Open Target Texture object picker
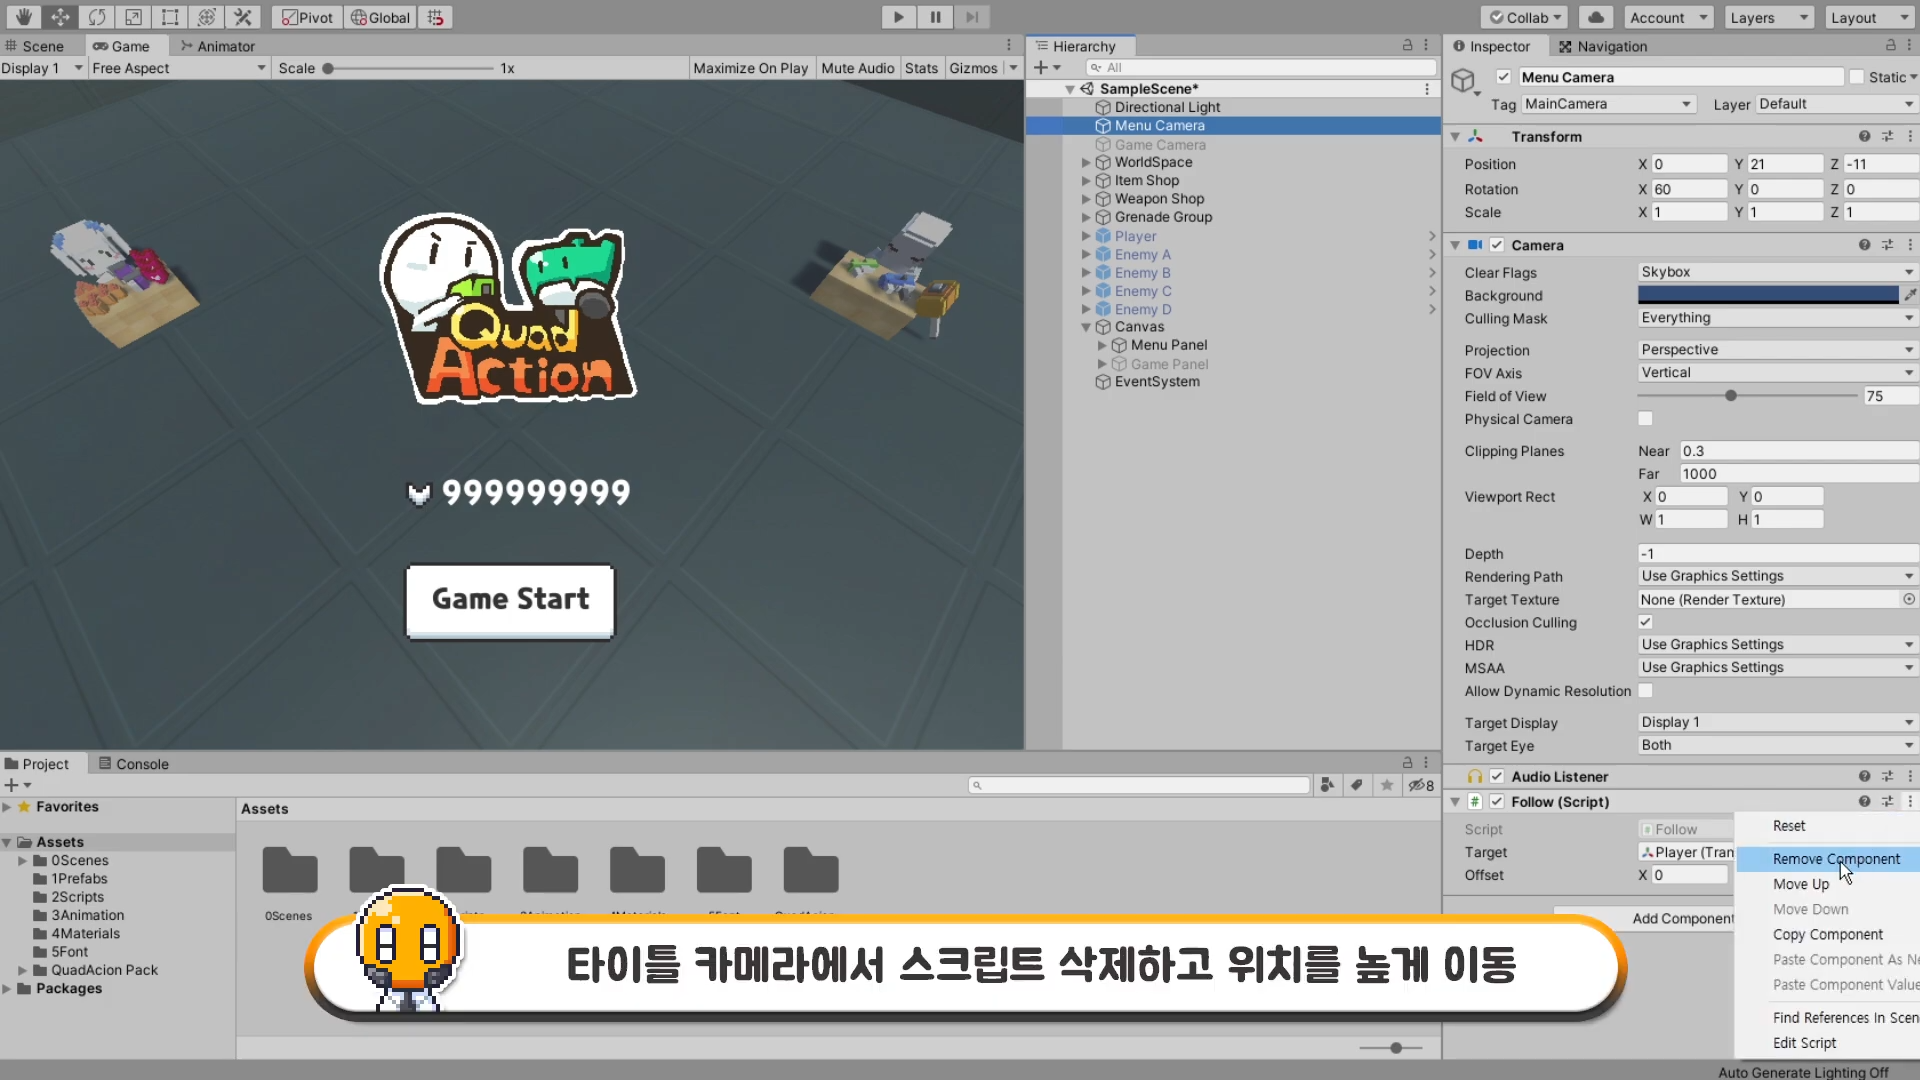The height and width of the screenshot is (1080, 1920). (1909, 599)
